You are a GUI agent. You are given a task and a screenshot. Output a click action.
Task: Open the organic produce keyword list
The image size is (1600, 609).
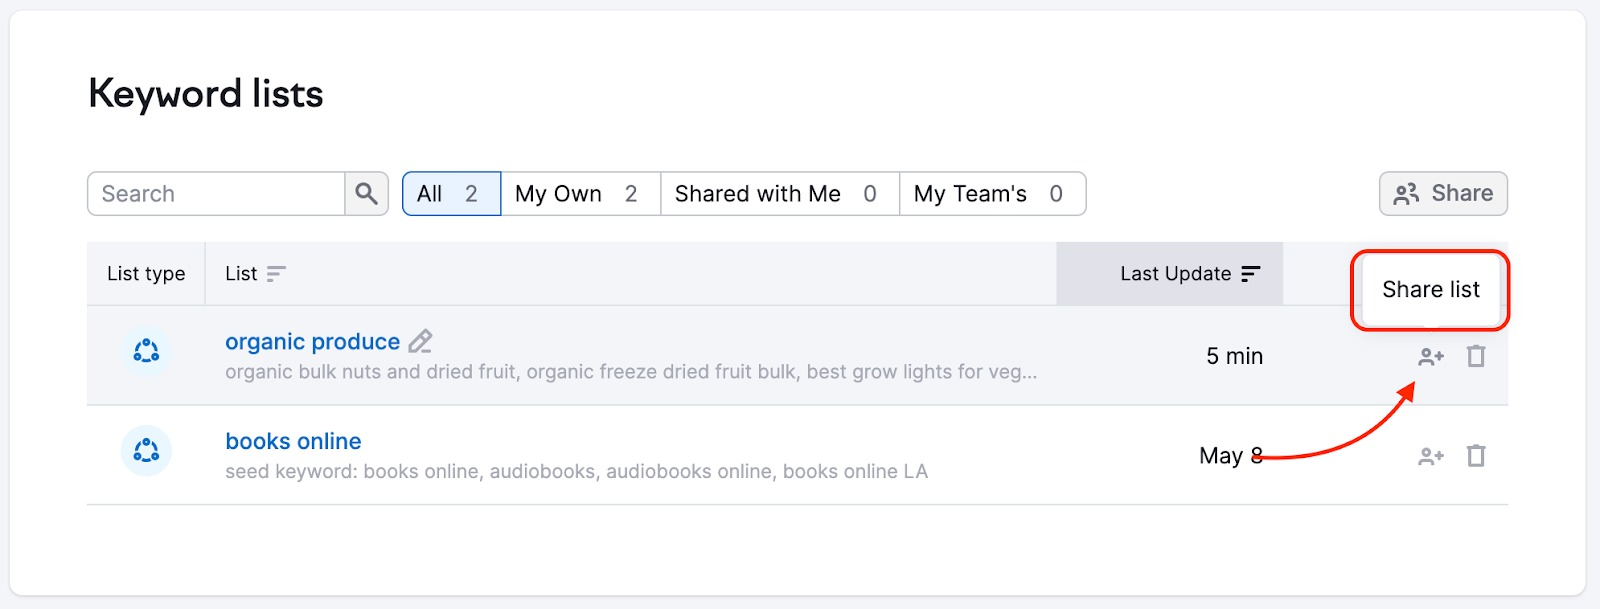pyautogui.click(x=313, y=341)
